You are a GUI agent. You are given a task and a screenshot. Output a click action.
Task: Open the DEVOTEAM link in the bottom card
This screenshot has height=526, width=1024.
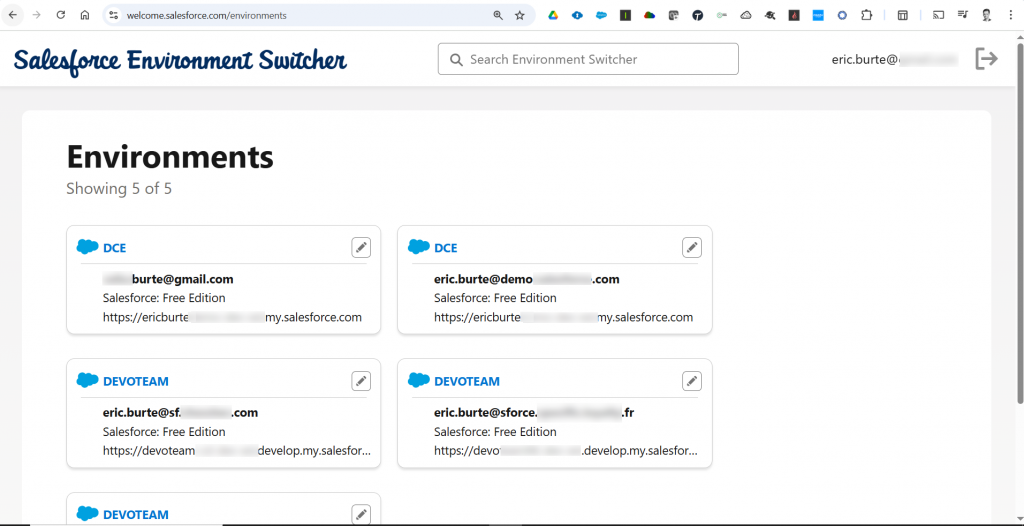point(136,514)
